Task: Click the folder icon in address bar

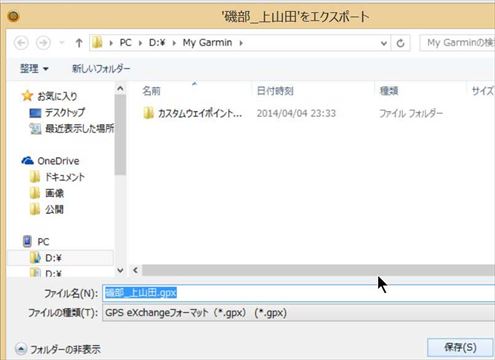Action: (97, 43)
